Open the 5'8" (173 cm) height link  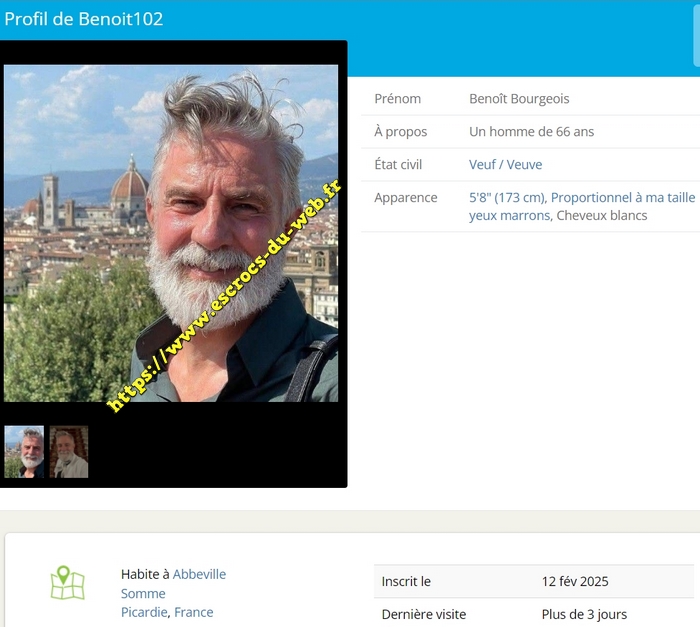point(506,197)
